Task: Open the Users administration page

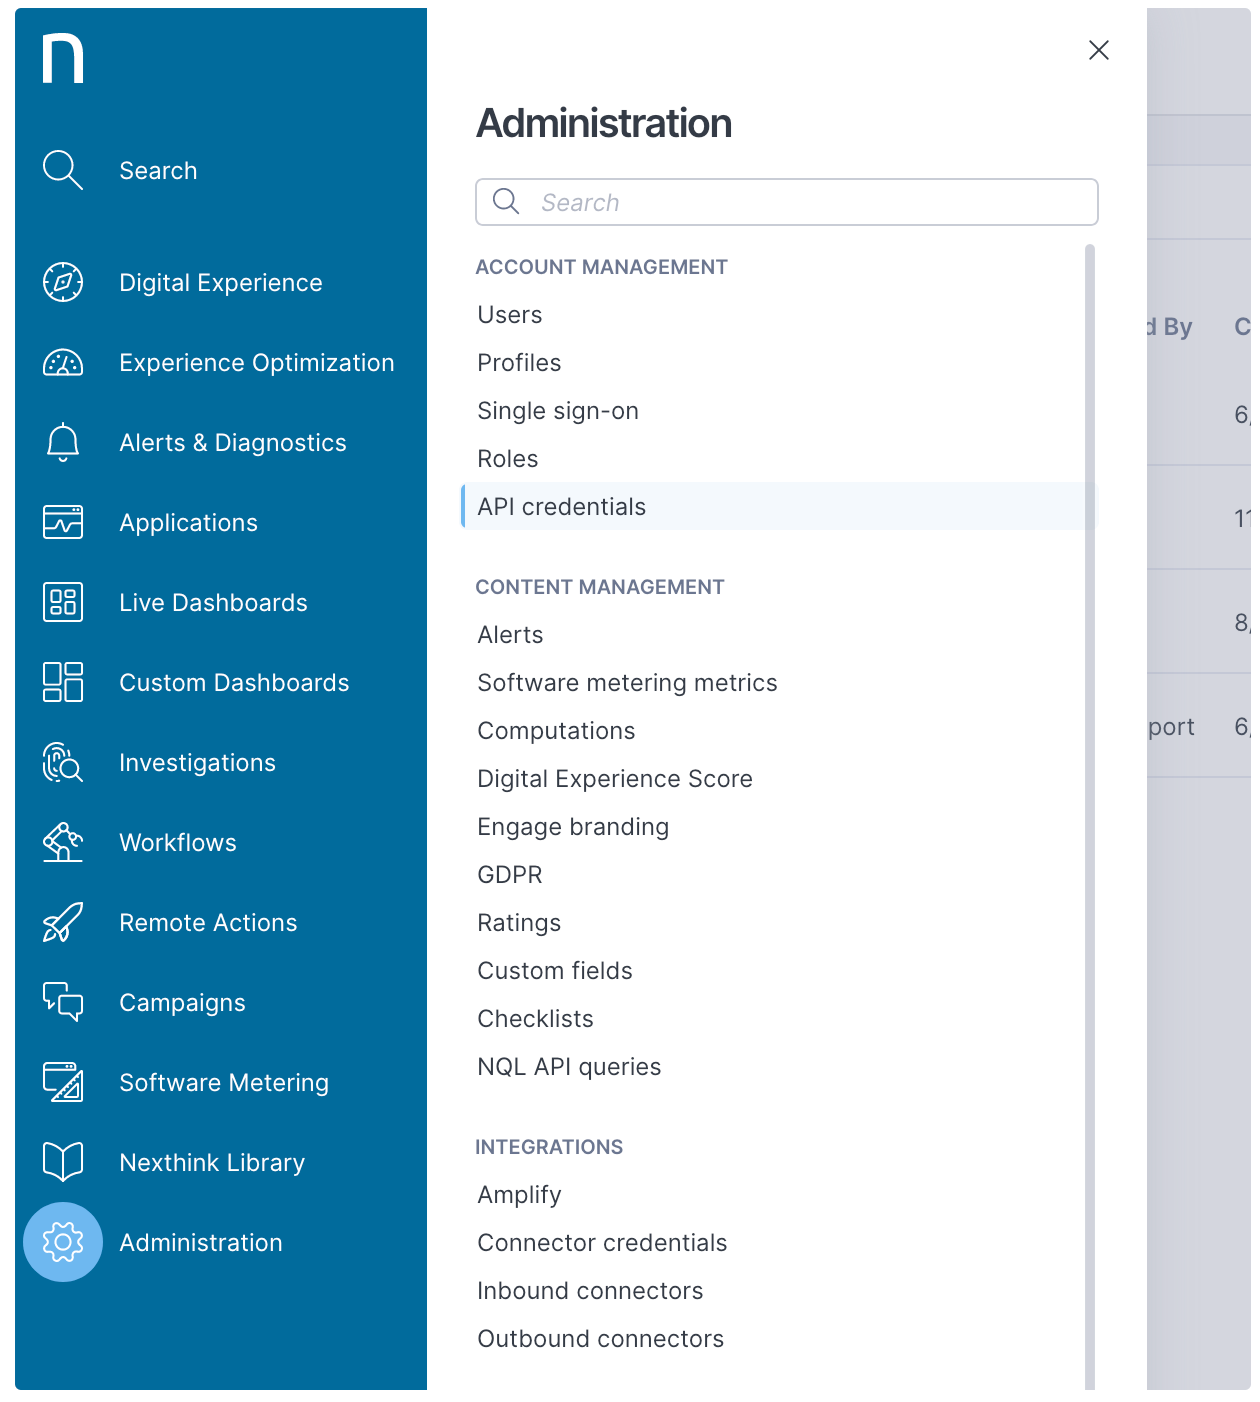Action: pyautogui.click(x=510, y=315)
